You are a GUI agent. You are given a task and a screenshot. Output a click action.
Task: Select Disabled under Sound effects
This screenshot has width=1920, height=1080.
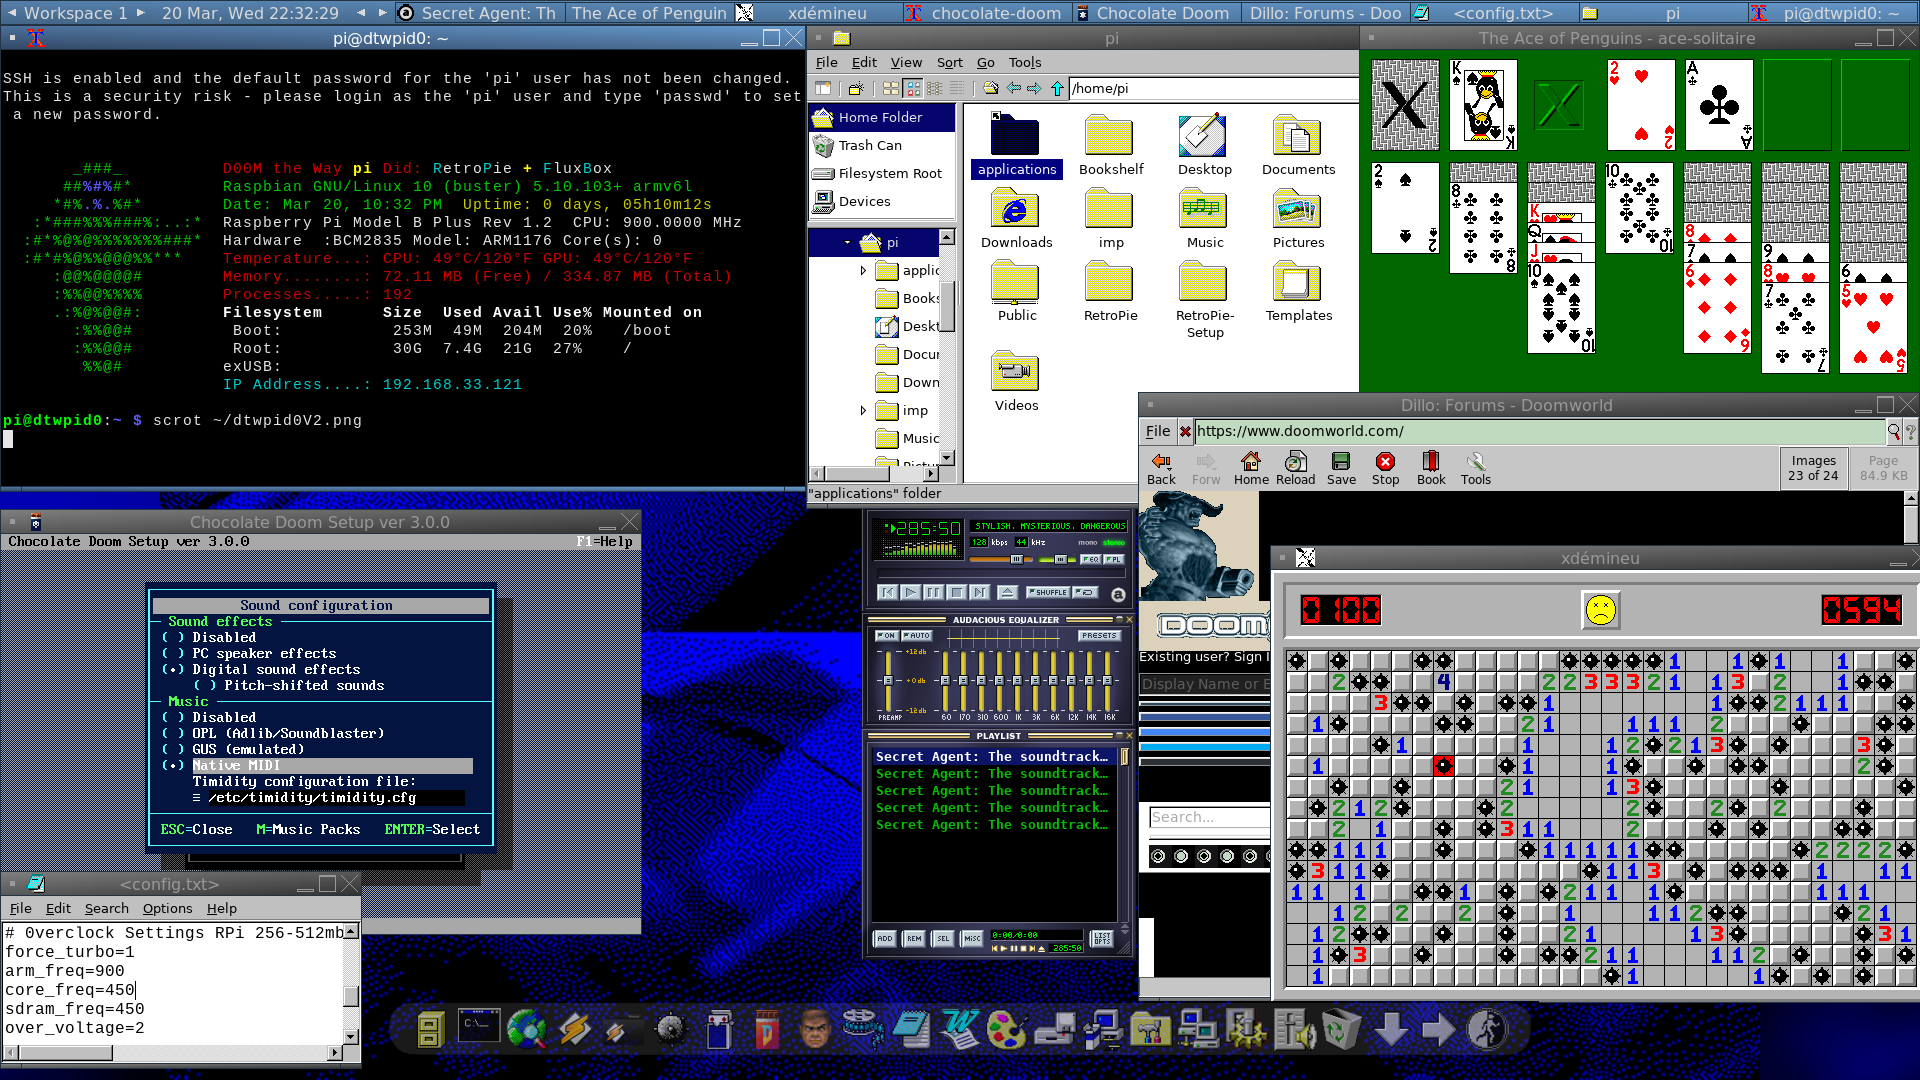209,638
